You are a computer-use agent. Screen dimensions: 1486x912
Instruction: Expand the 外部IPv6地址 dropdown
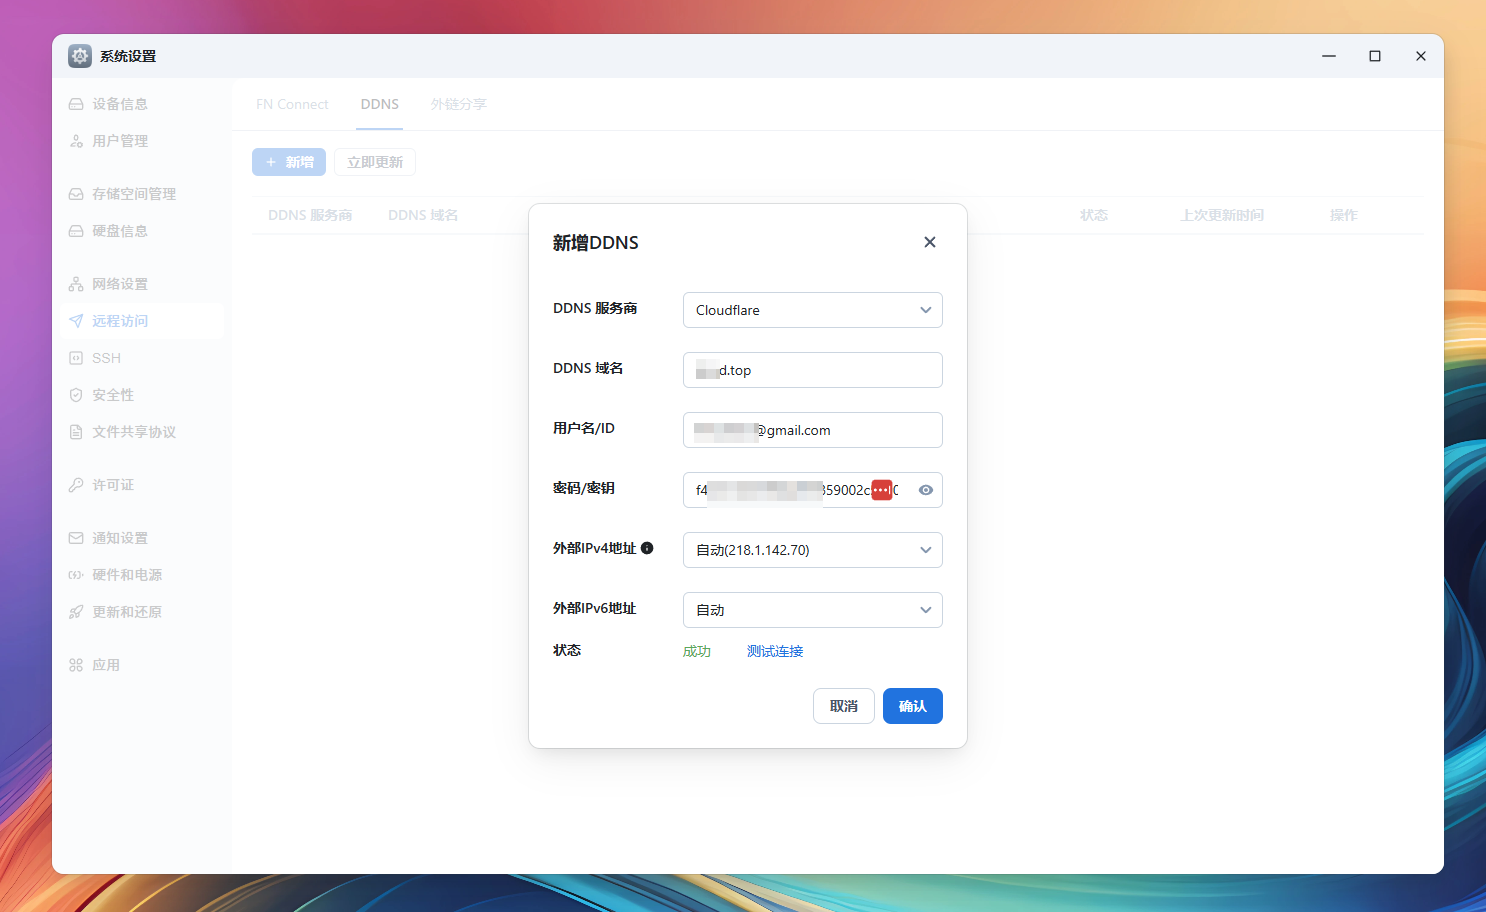pos(812,610)
